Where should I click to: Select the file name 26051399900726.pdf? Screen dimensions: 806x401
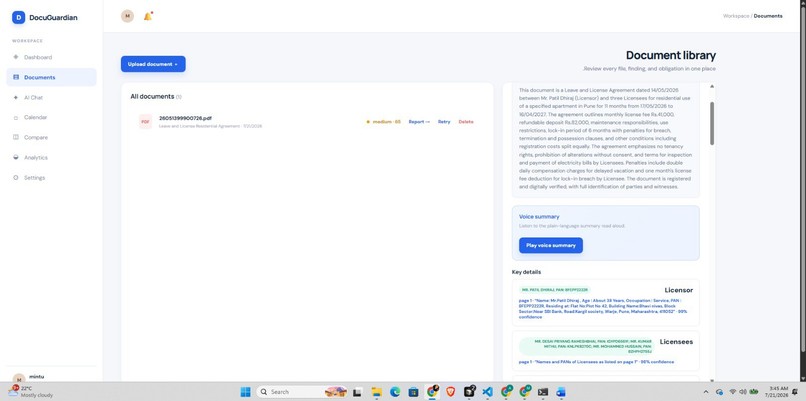point(185,118)
